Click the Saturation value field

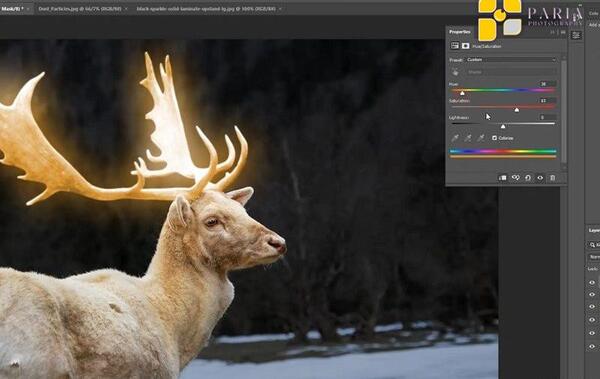pos(547,100)
